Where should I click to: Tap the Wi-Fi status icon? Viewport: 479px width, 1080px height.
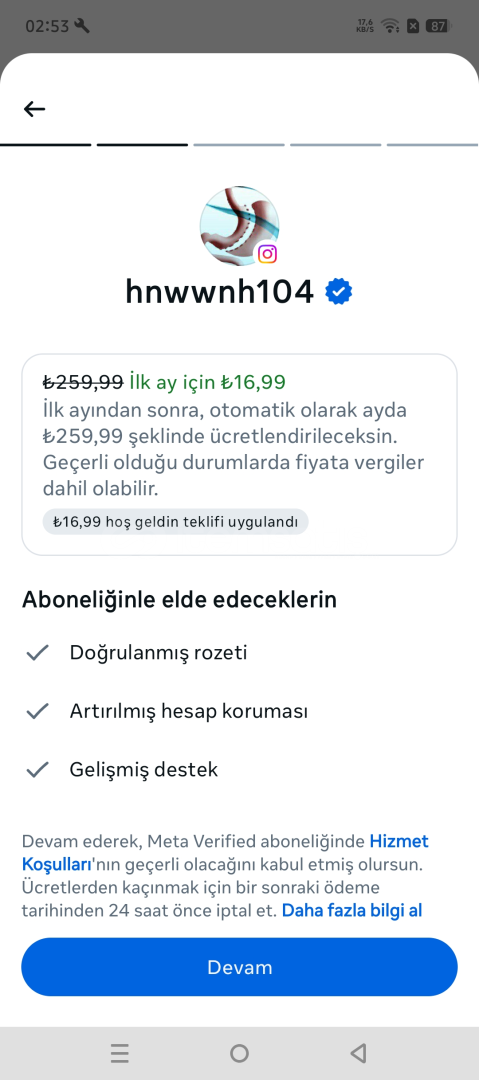(x=391, y=26)
